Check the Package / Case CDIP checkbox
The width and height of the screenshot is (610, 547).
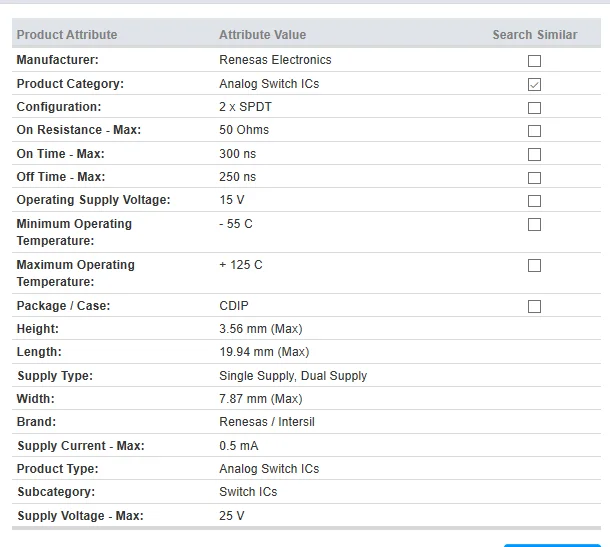coord(534,307)
